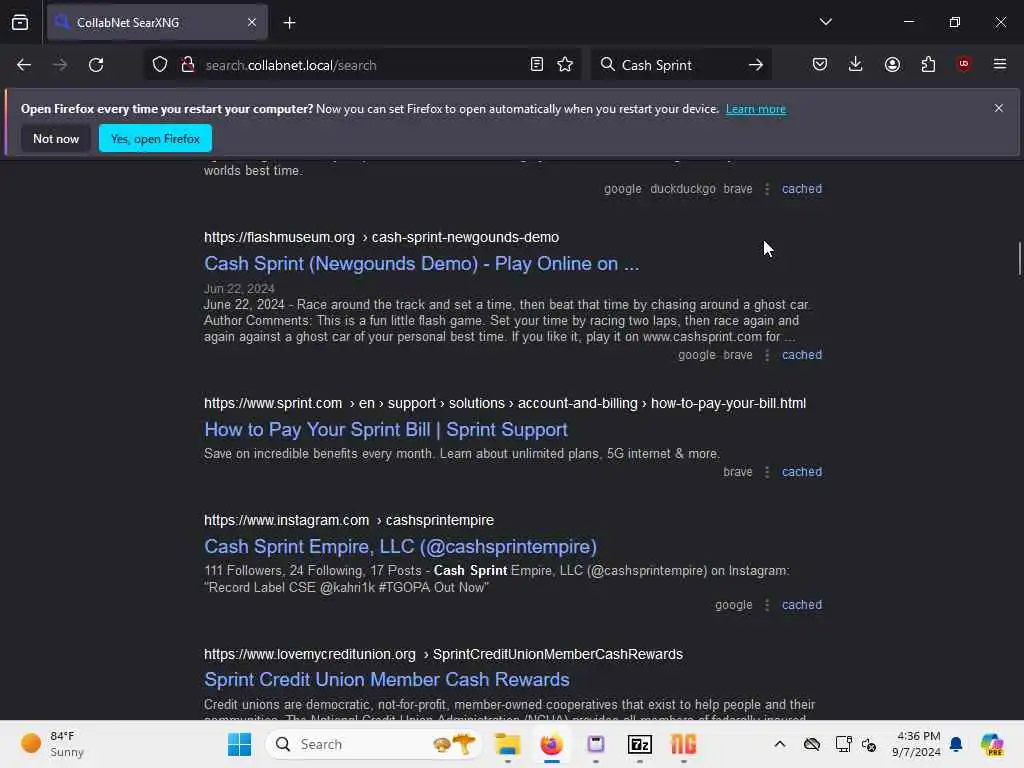Open cached link for Sprint Support result
Screen dimensions: 1024x768
click(802, 472)
